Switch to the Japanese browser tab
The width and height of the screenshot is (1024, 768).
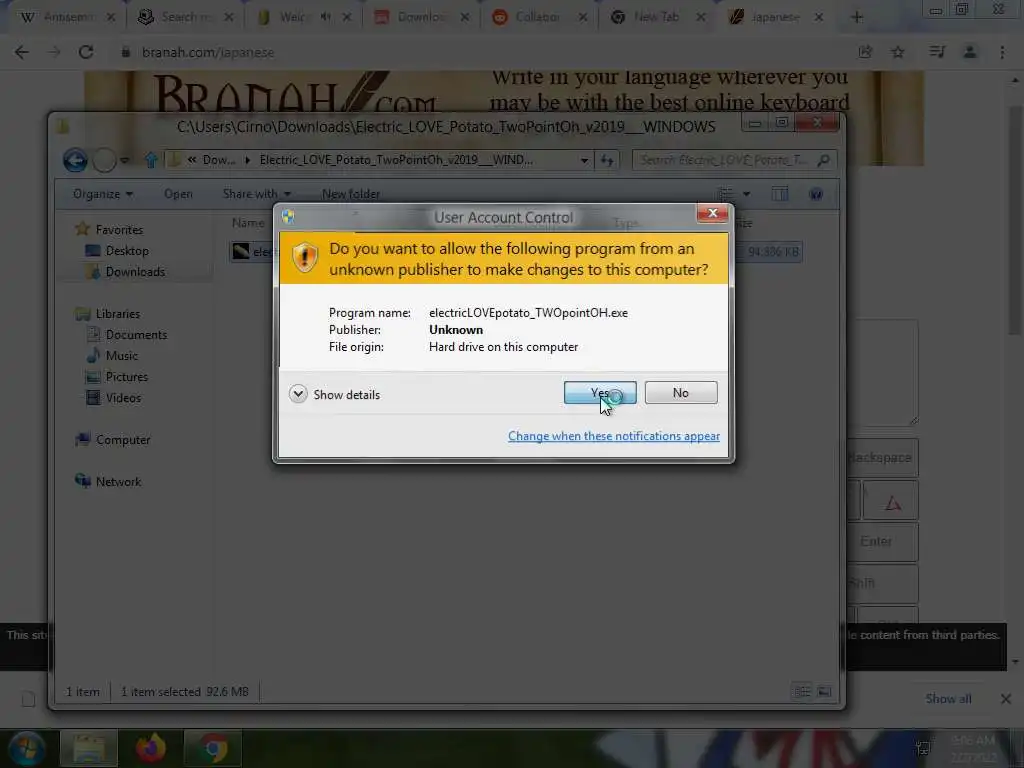[x=775, y=17]
